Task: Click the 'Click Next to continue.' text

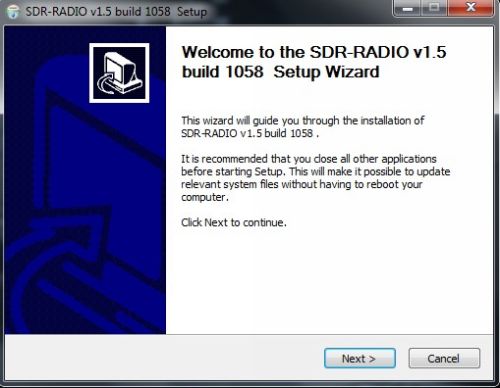Action: tap(234, 222)
